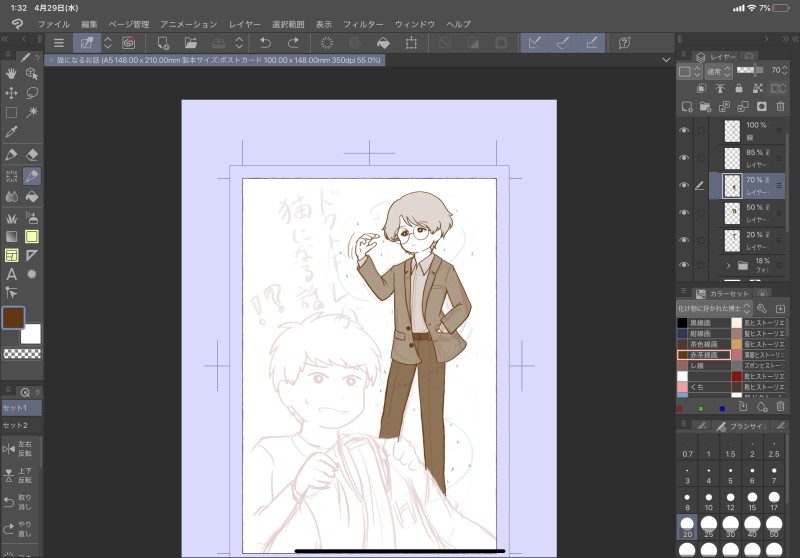The width and height of the screenshot is (800, 558).
Task: Open the フィルター menu
Action: [363, 24]
